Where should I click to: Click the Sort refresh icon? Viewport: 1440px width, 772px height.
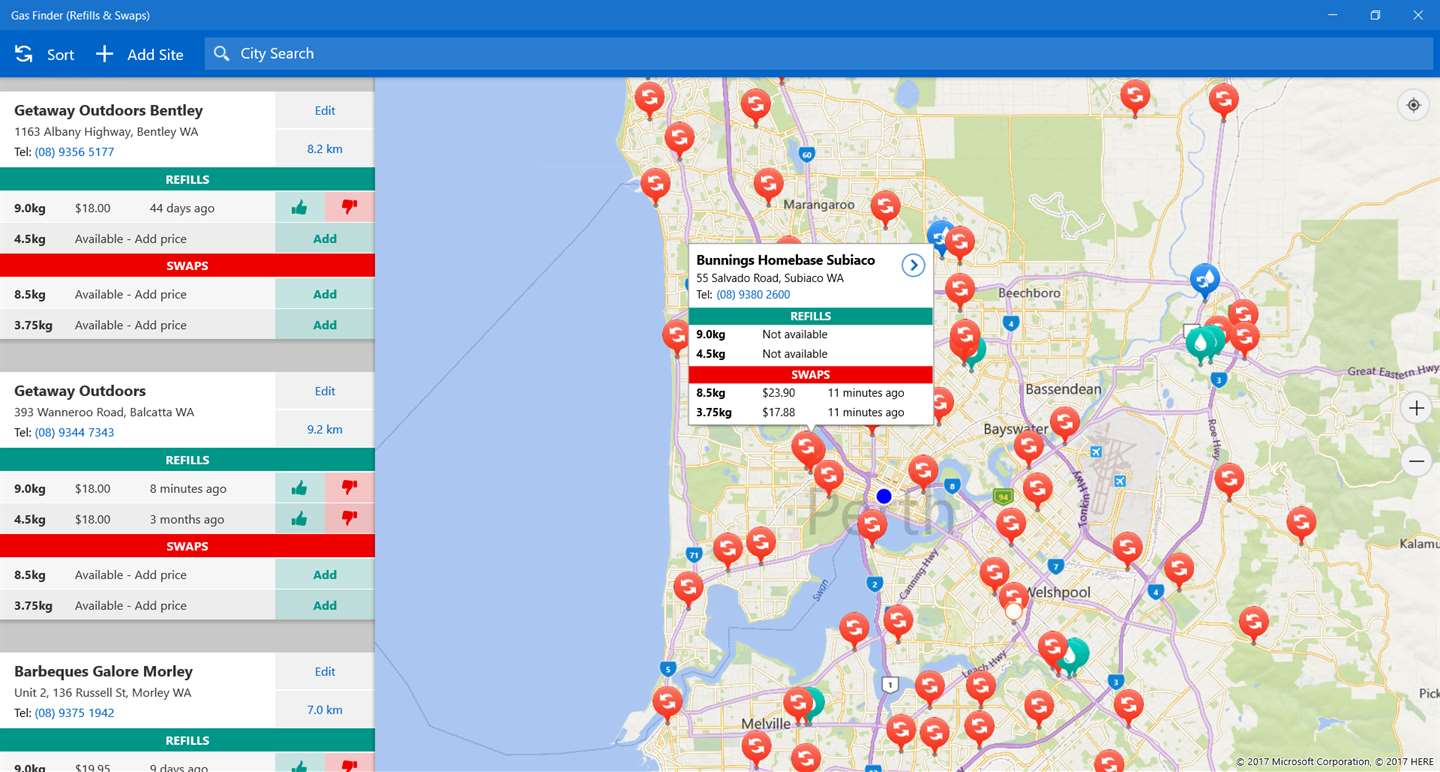[x=23, y=54]
